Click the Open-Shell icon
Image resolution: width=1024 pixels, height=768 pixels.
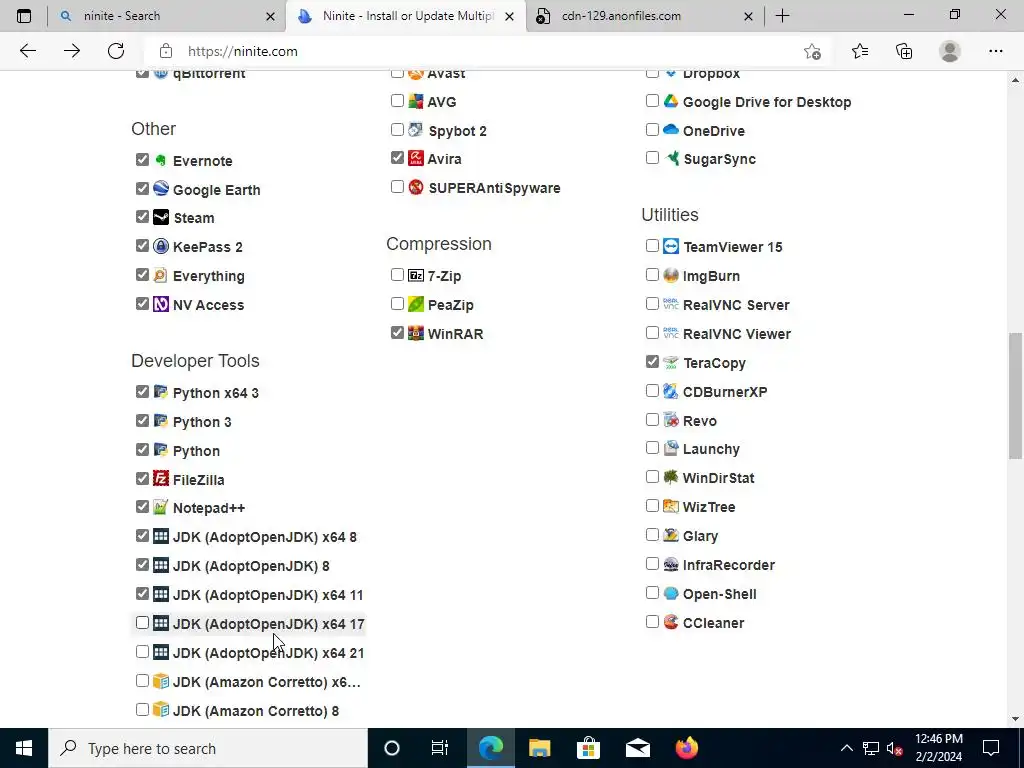click(671, 593)
